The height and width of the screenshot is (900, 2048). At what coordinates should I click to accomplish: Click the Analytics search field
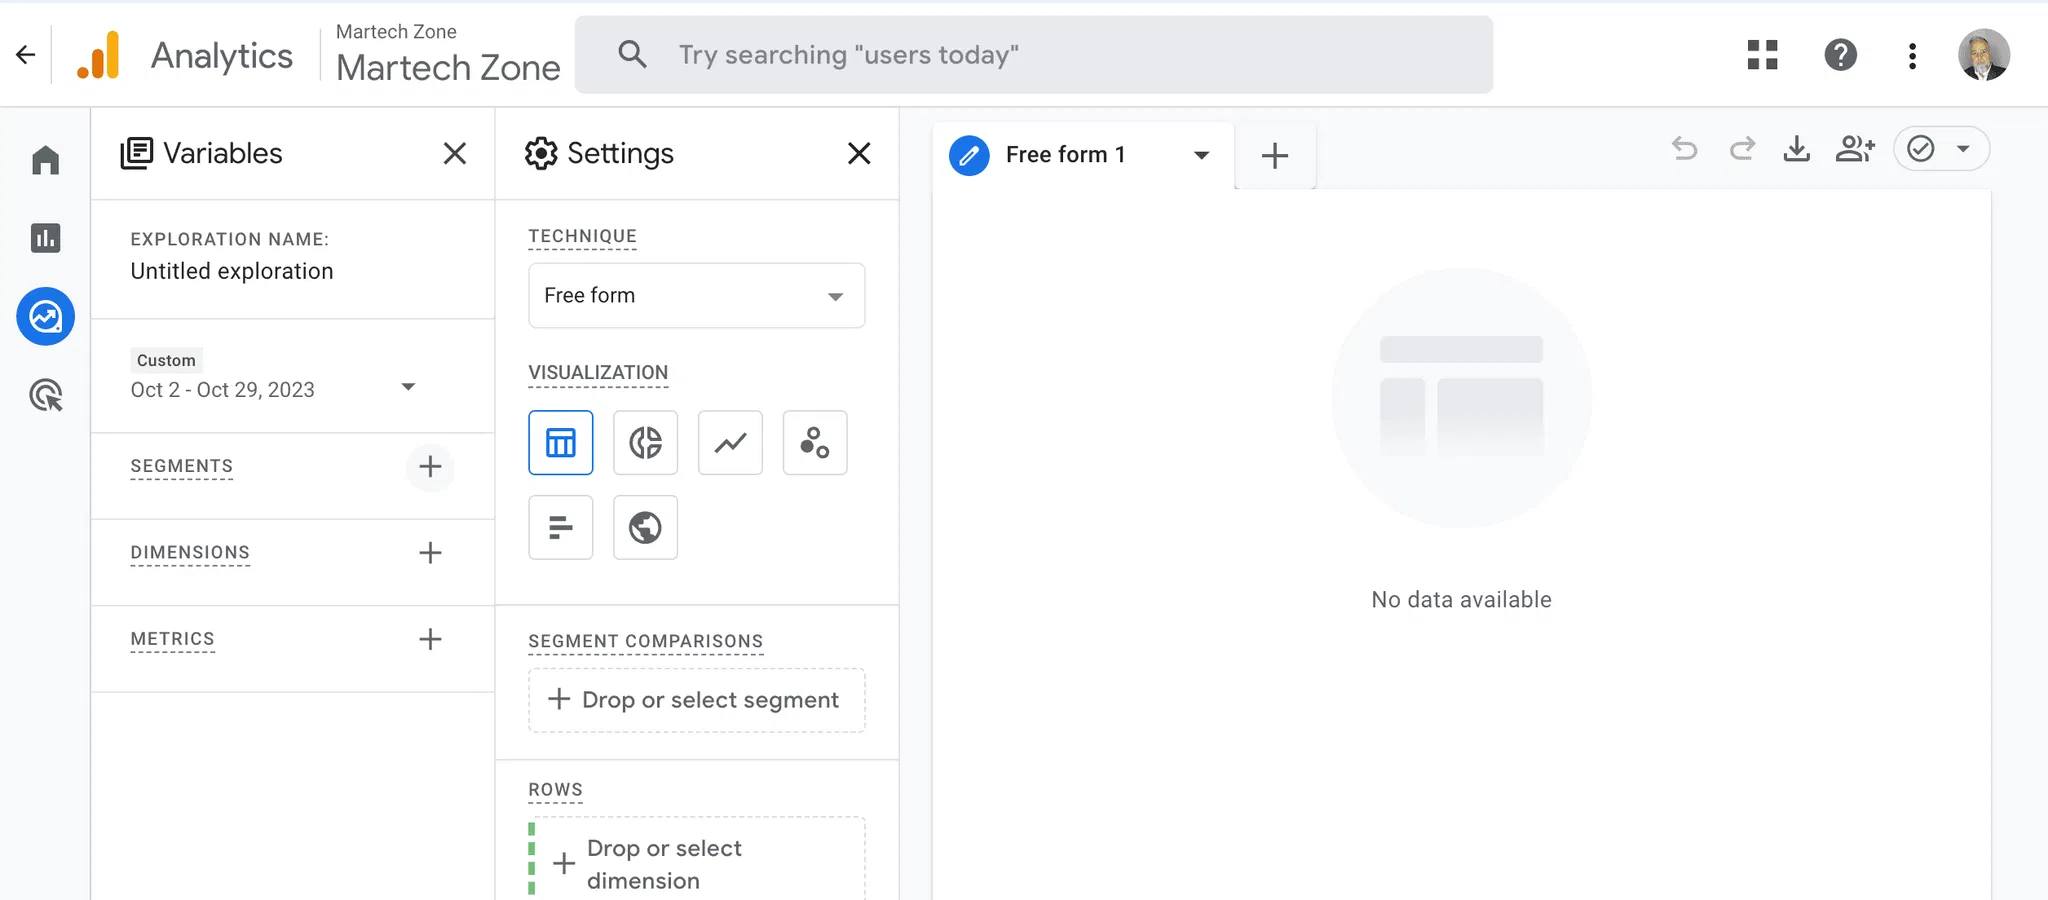click(x=1033, y=55)
